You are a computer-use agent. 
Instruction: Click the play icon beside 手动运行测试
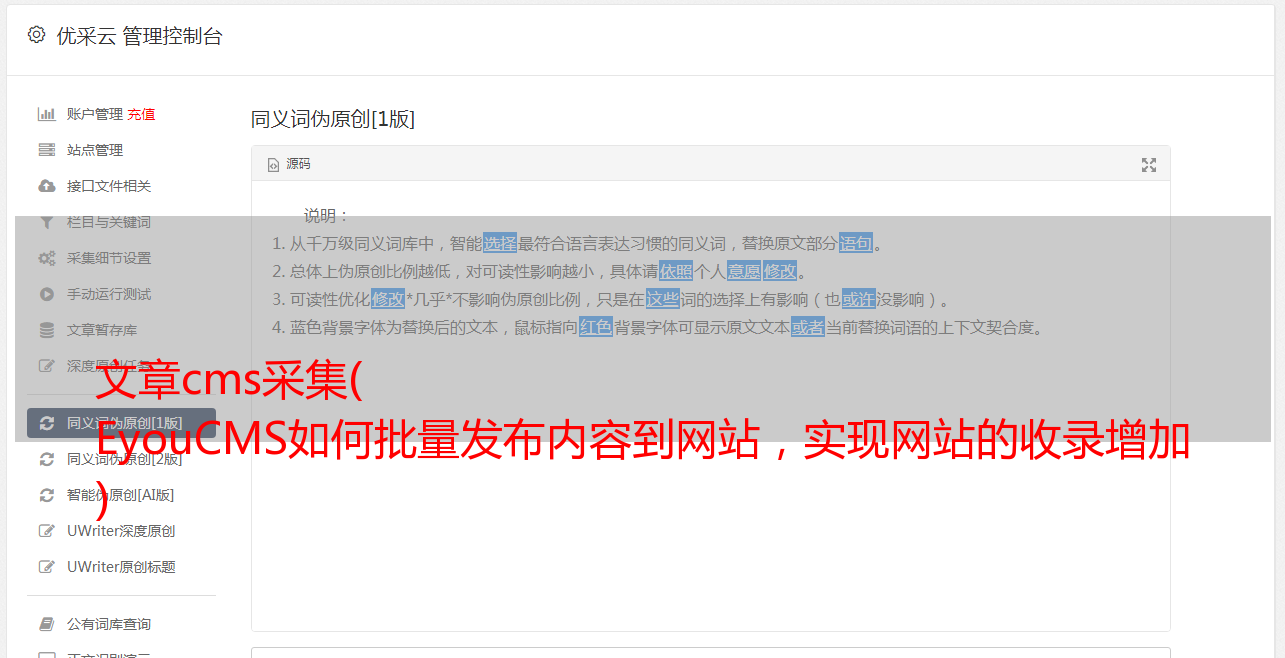coord(46,294)
